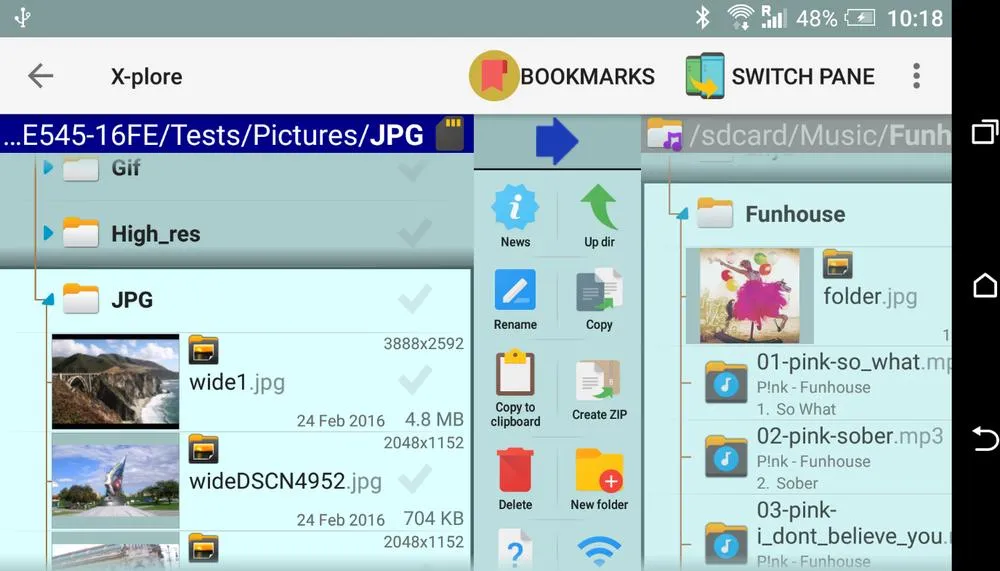Screen dimensions: 1000x571
Task: Tap the Copy files icon
Action: 599,290
